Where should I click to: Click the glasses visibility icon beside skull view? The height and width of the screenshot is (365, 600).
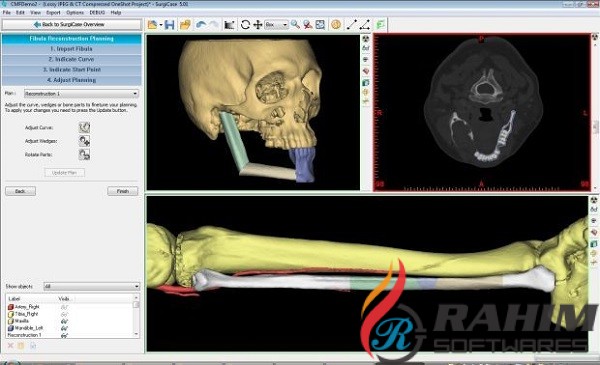(x=366, y=49)
